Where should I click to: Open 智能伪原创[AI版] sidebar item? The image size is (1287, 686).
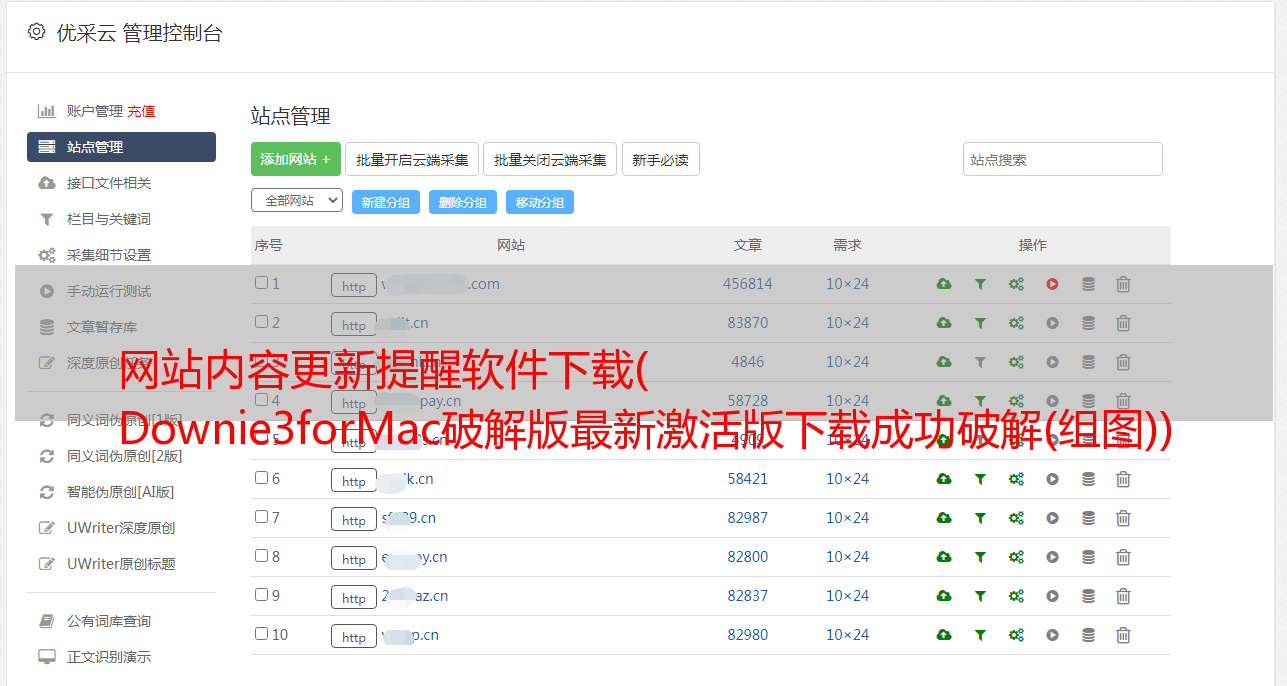coord(121,492)
